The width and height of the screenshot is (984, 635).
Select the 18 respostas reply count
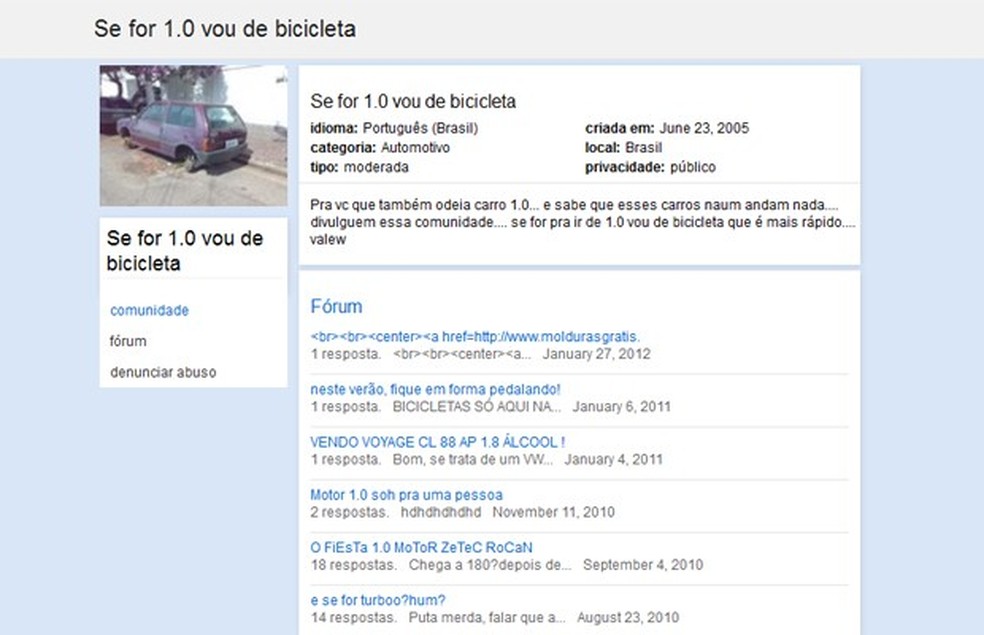click(354, 565)
